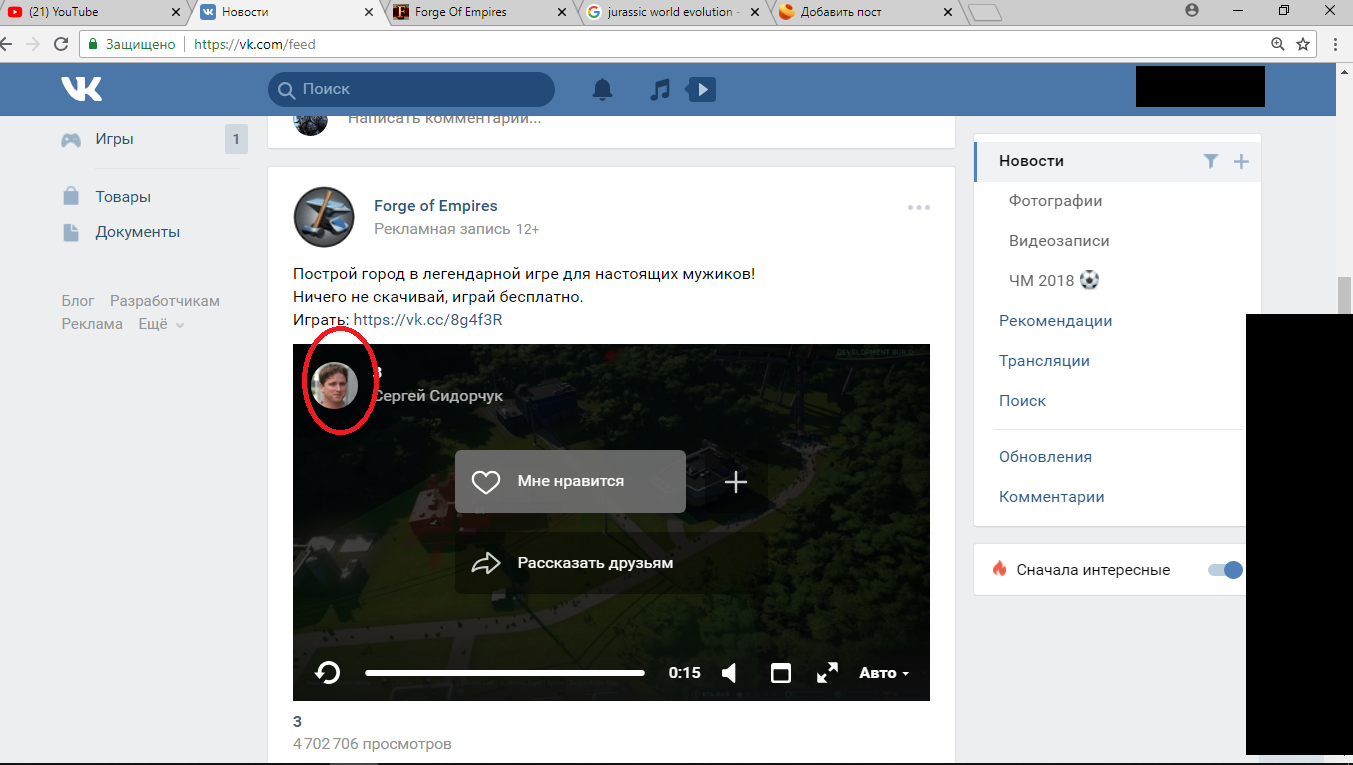Screen dimensions: 1353x765
Task: Open the vk.cc/8g4f3R link
Action: [x=428, y=320]
